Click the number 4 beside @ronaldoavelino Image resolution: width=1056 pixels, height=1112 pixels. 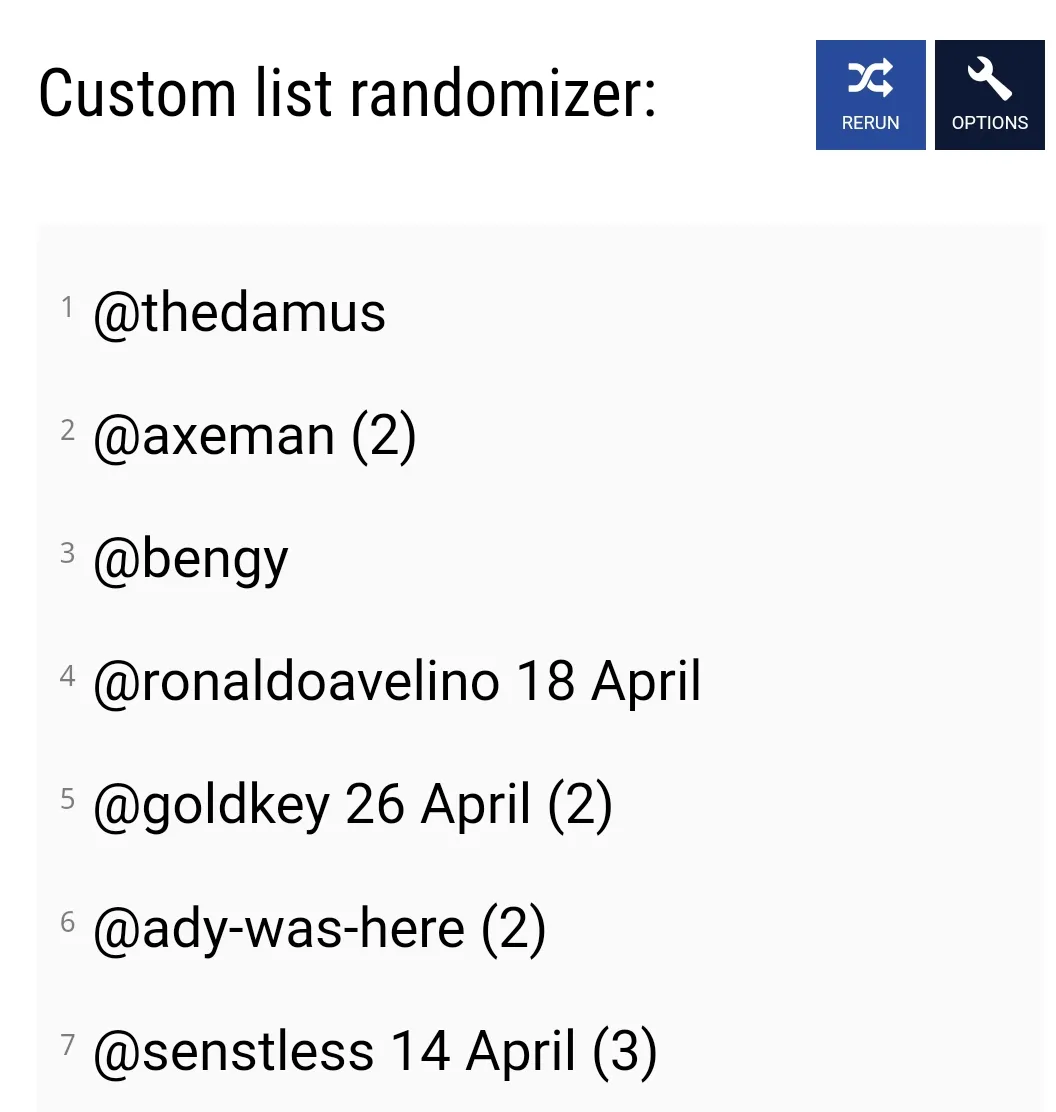pyautogui.click(x=68, y=676)
